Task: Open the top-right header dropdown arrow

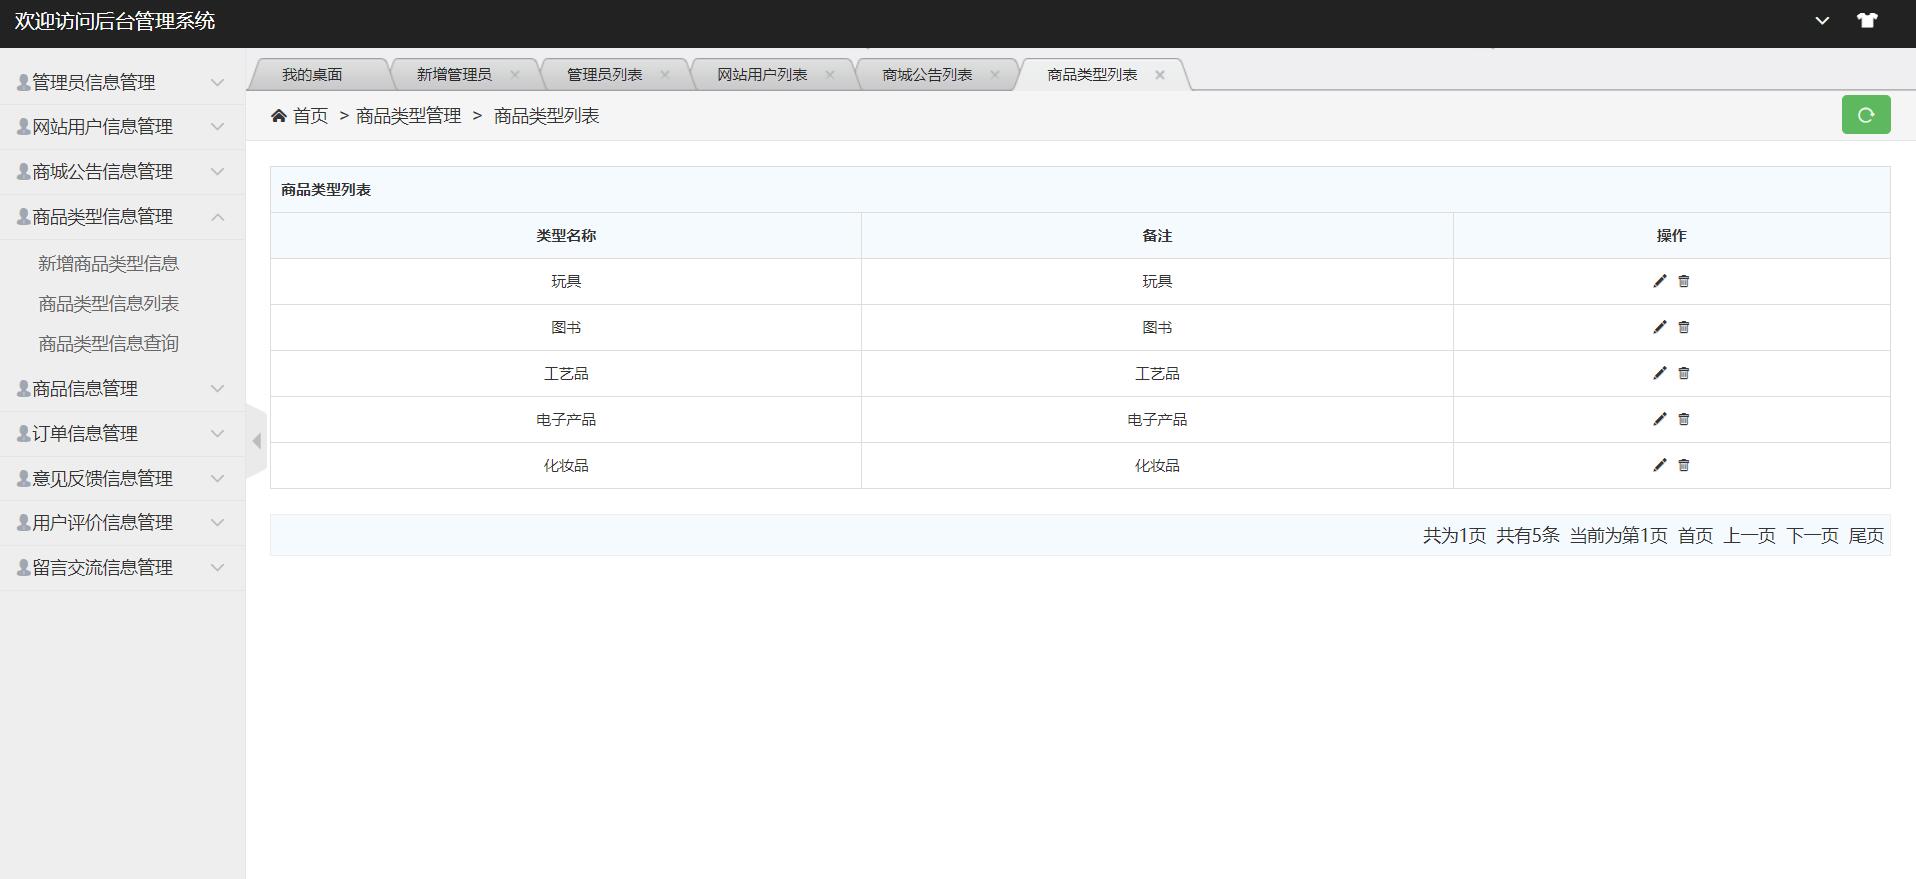Action: 1822,20
